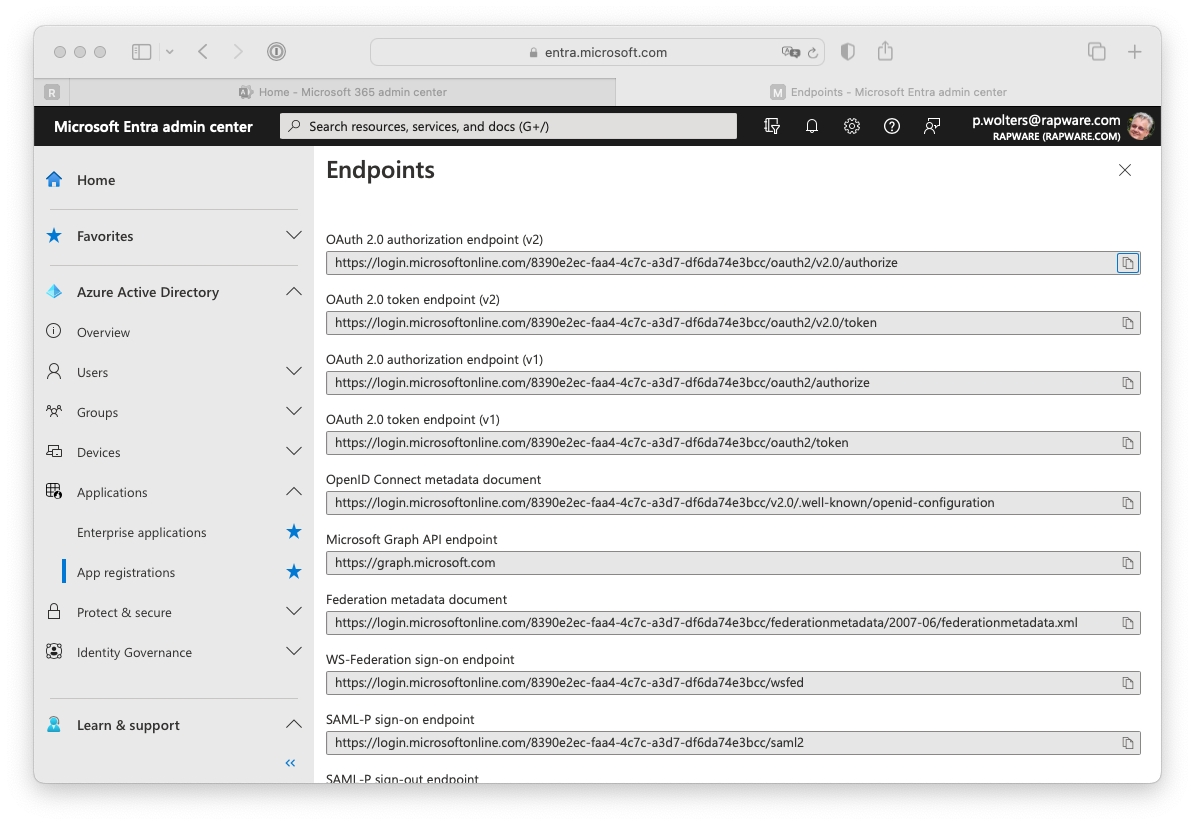The width and height of the screenshot is (1195, 825).
Task: Collapse the sidebar with double chevron
Action: pos(290,763)
